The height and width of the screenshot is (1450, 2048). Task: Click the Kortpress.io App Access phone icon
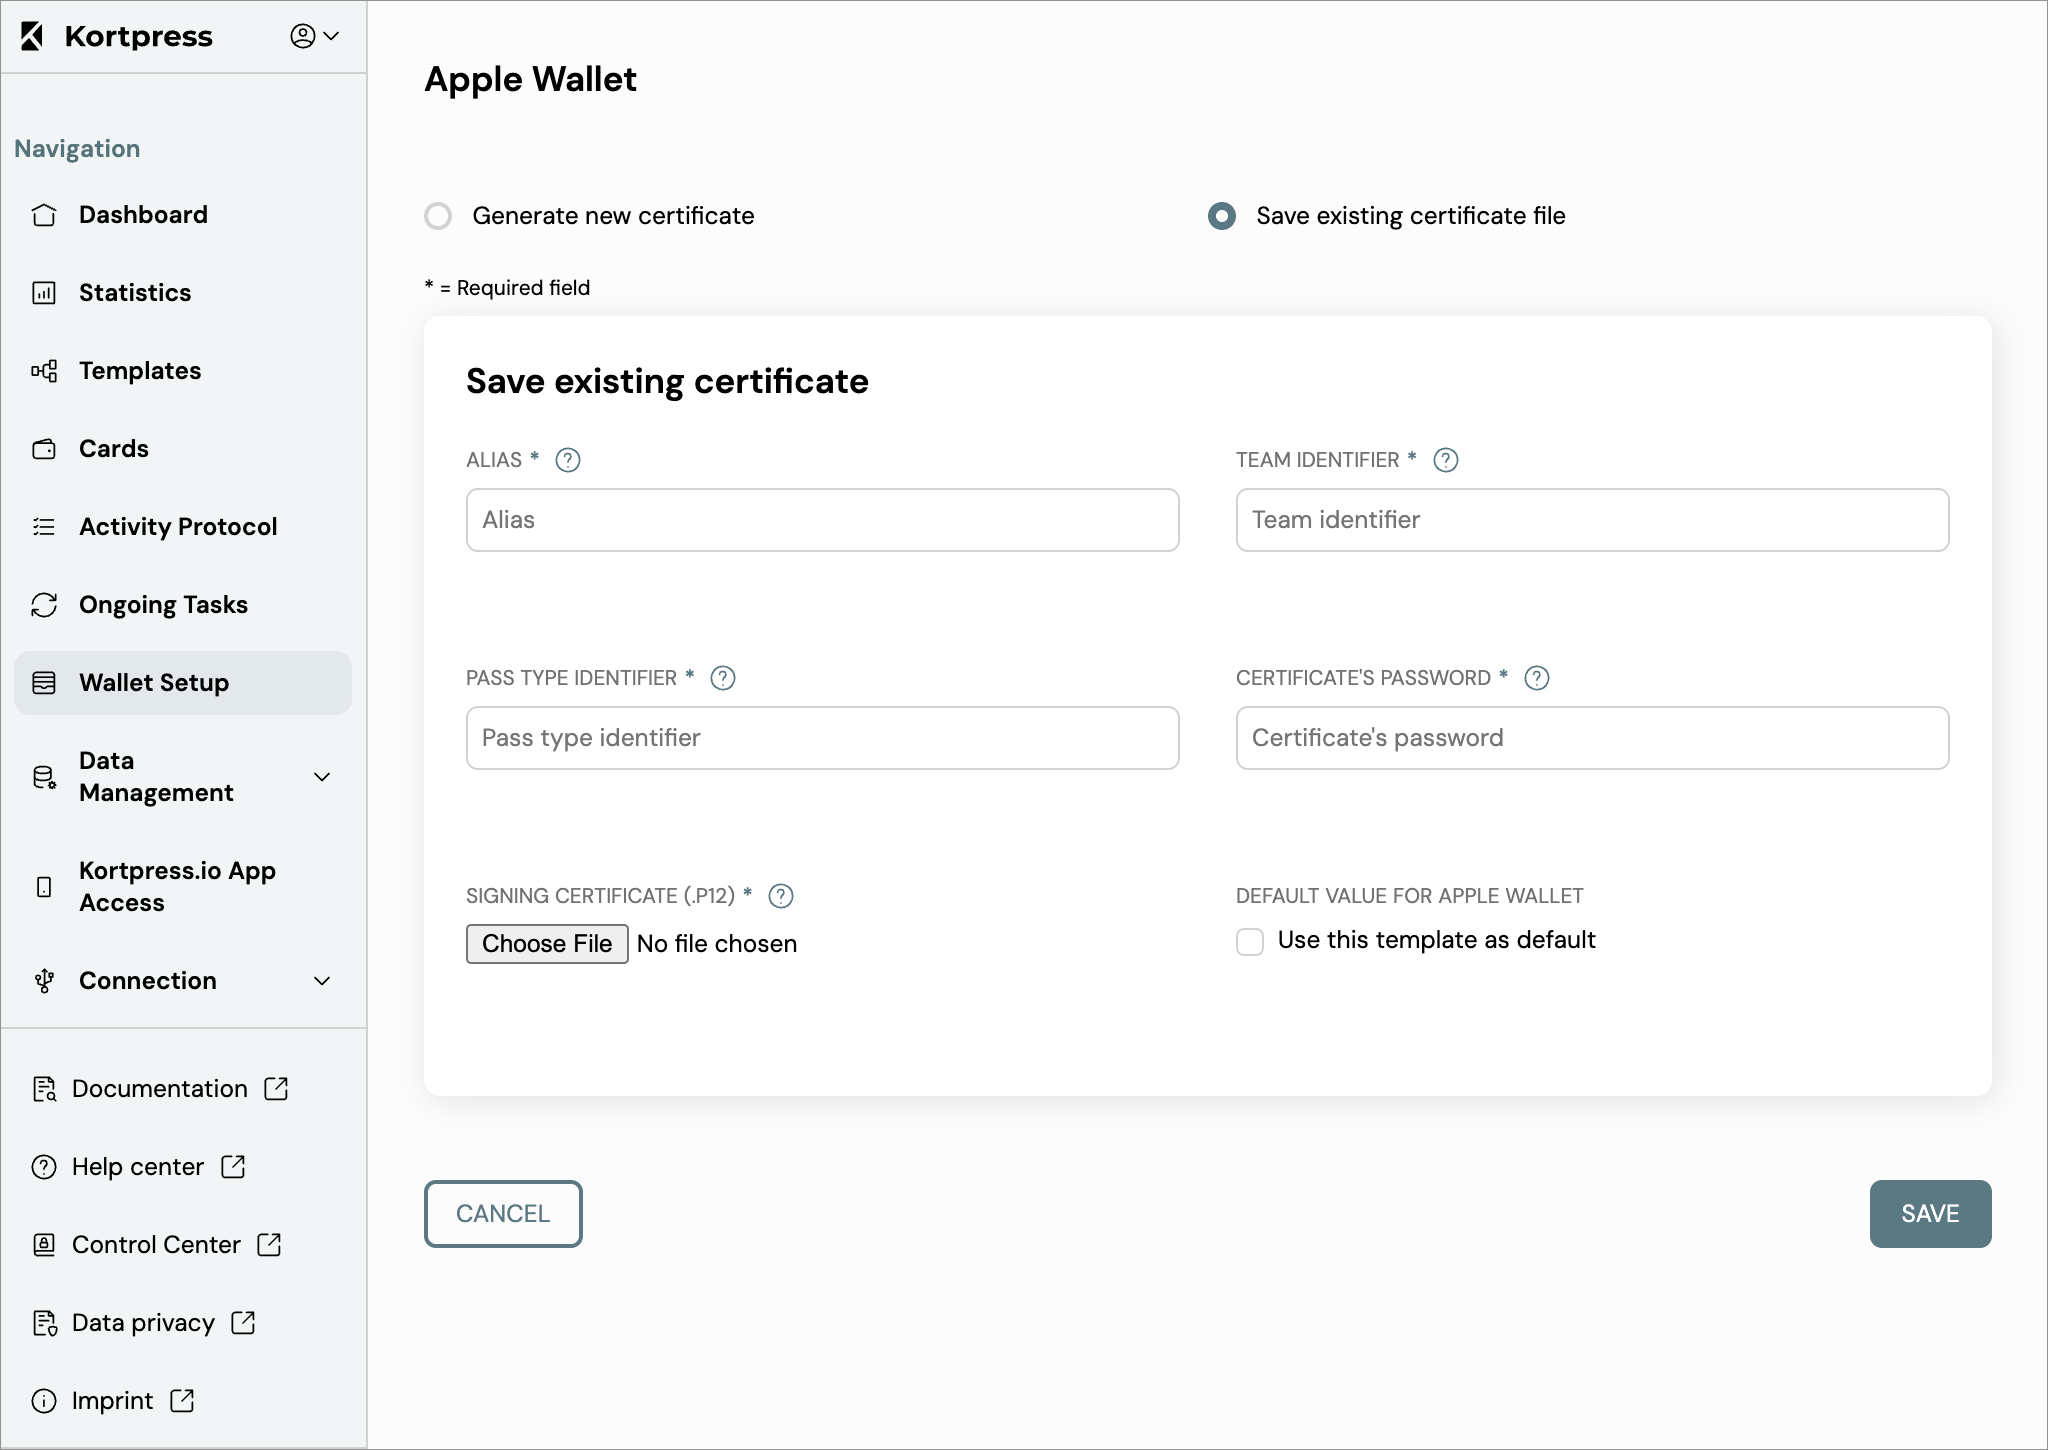(44, 887)
